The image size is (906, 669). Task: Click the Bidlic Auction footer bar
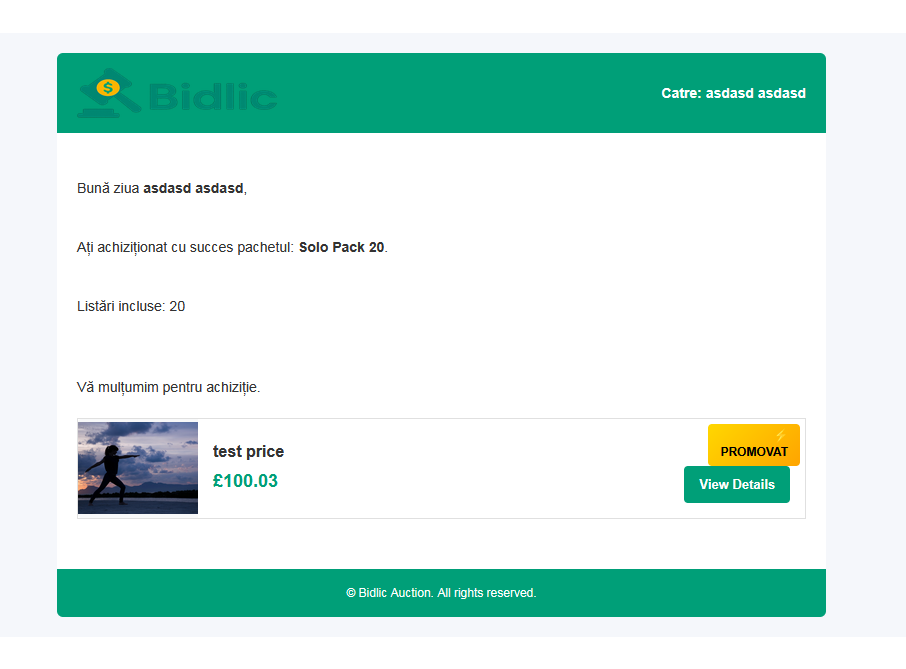point(442,592)
